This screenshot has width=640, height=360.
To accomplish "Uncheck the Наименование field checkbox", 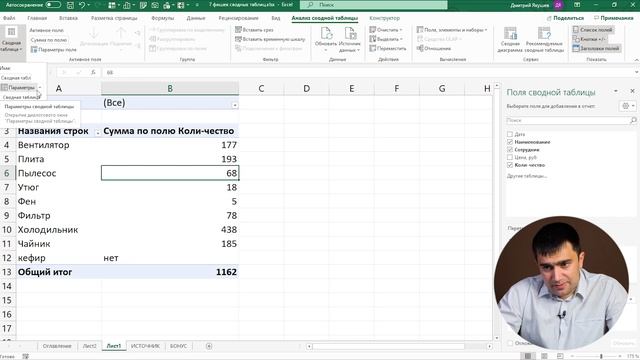I will pos(510,142).
